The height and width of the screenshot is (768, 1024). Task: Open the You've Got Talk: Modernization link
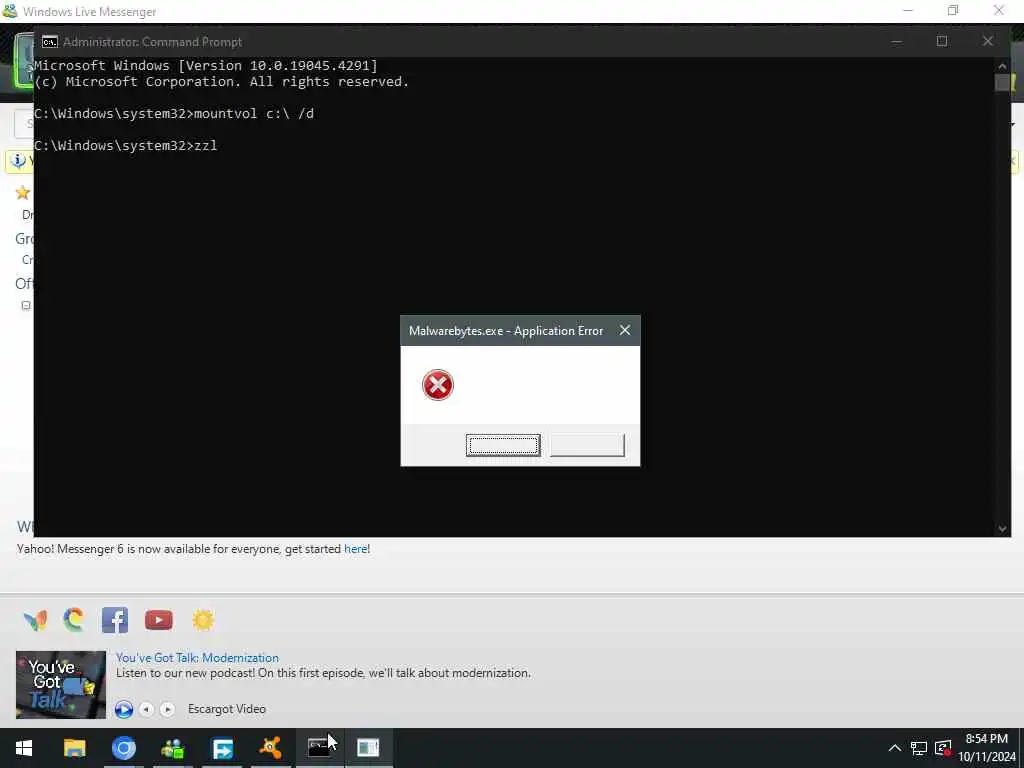pyautogui.click(x=197, y=658)
